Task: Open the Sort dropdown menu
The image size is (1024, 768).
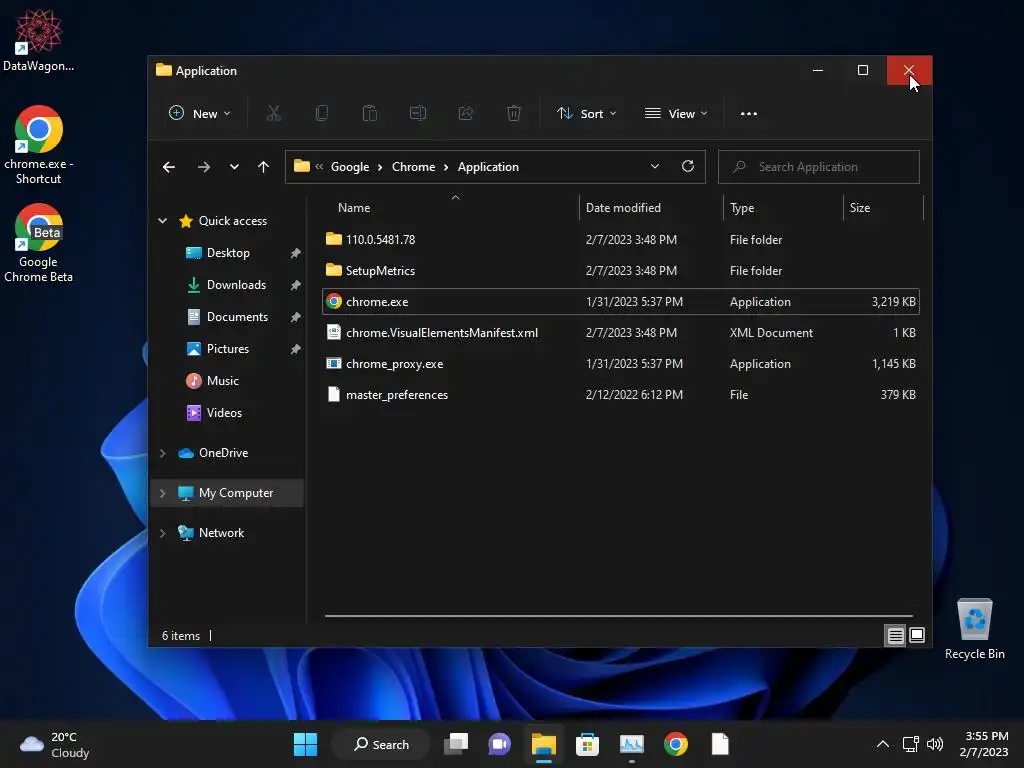Action: [586, 114]
